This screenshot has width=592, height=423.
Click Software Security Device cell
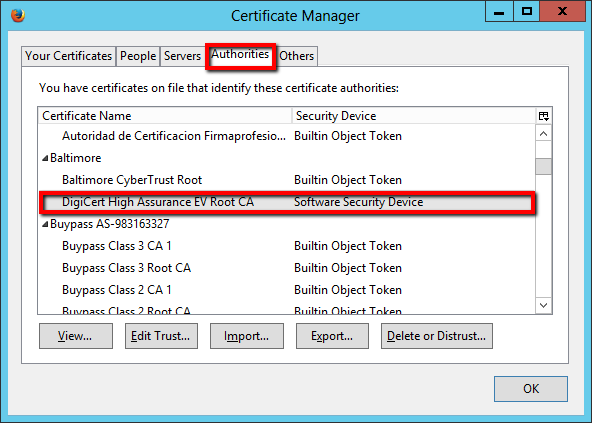click(358, 202)
